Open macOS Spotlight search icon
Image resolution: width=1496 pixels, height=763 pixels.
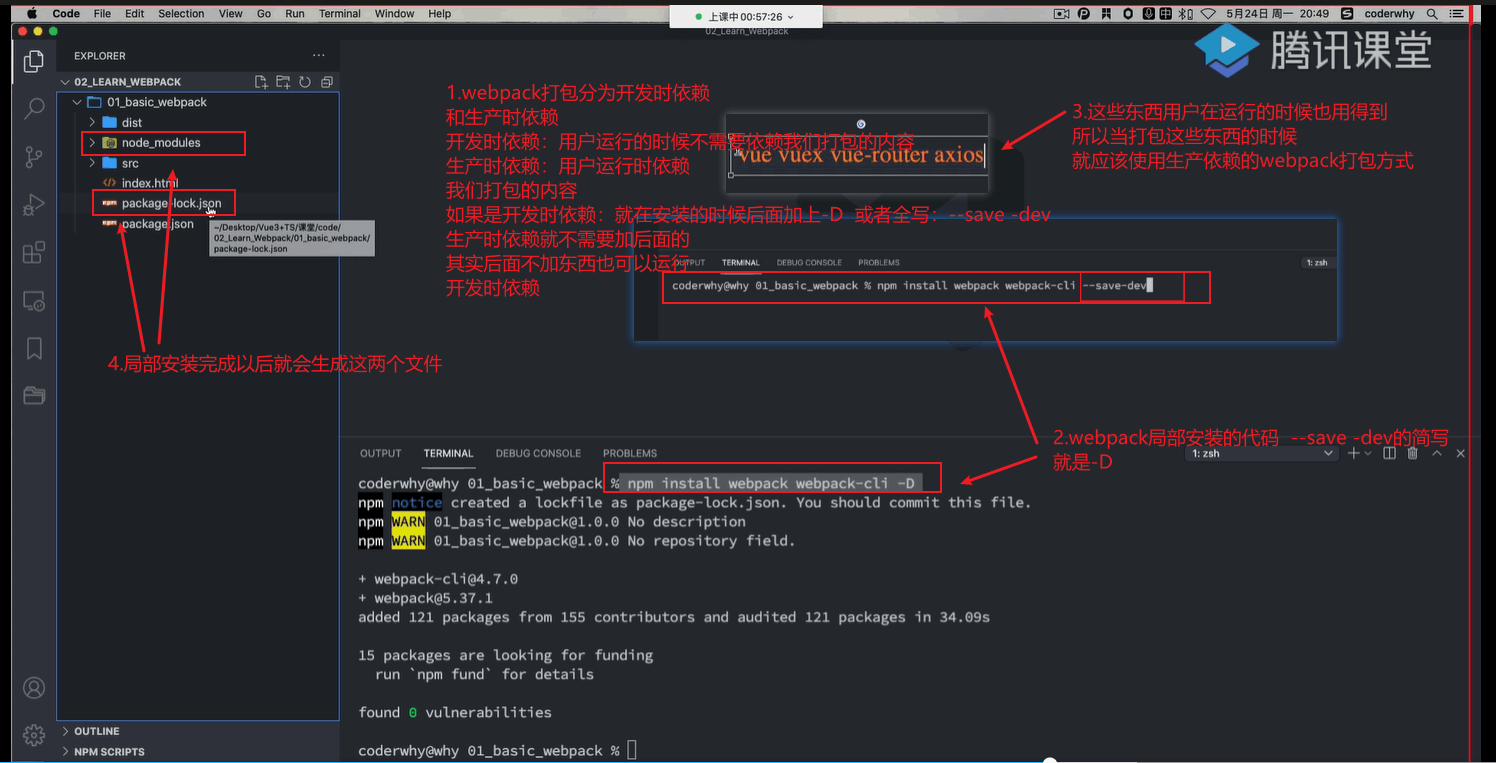tap(1432, 14)
